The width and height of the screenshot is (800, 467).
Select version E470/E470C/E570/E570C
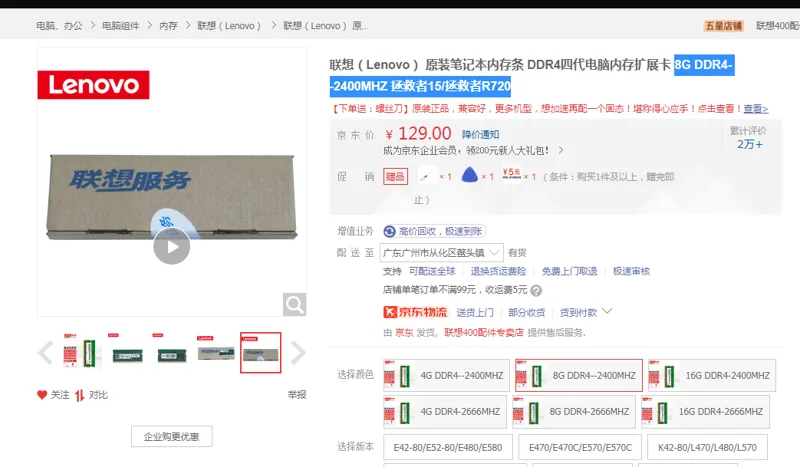coord(580,447)
